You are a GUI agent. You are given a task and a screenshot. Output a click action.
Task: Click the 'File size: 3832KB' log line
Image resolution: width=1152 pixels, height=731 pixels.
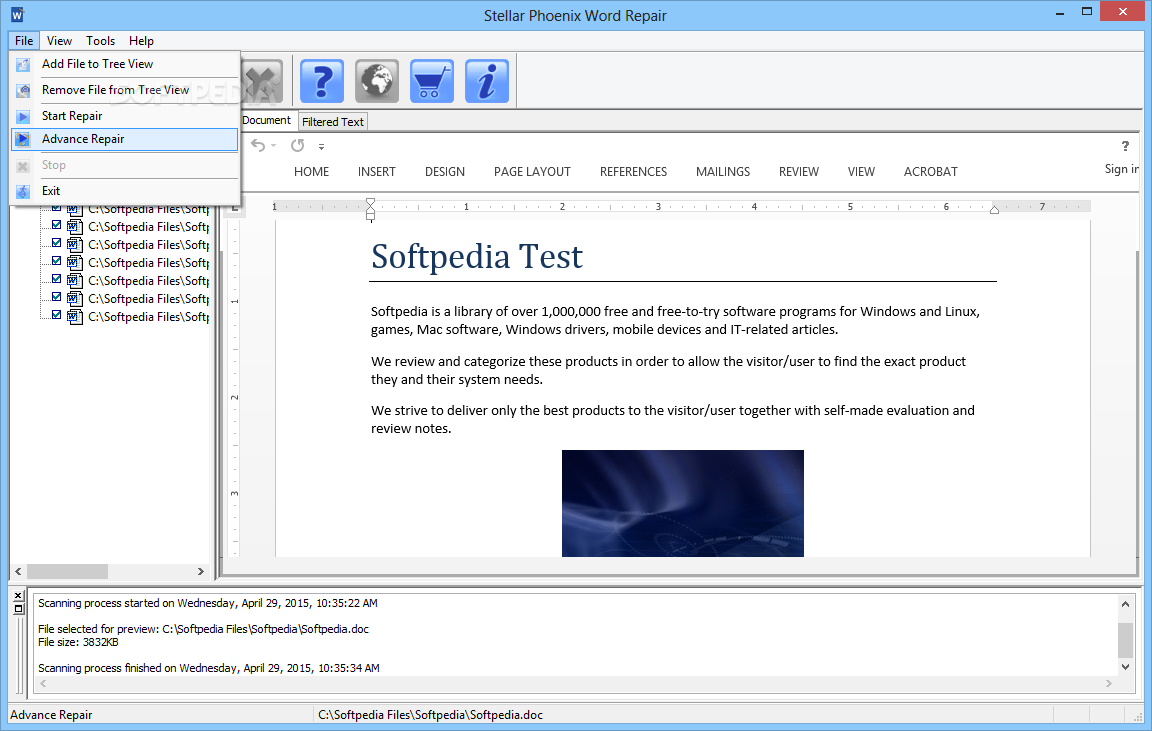(x=78, y=642)
